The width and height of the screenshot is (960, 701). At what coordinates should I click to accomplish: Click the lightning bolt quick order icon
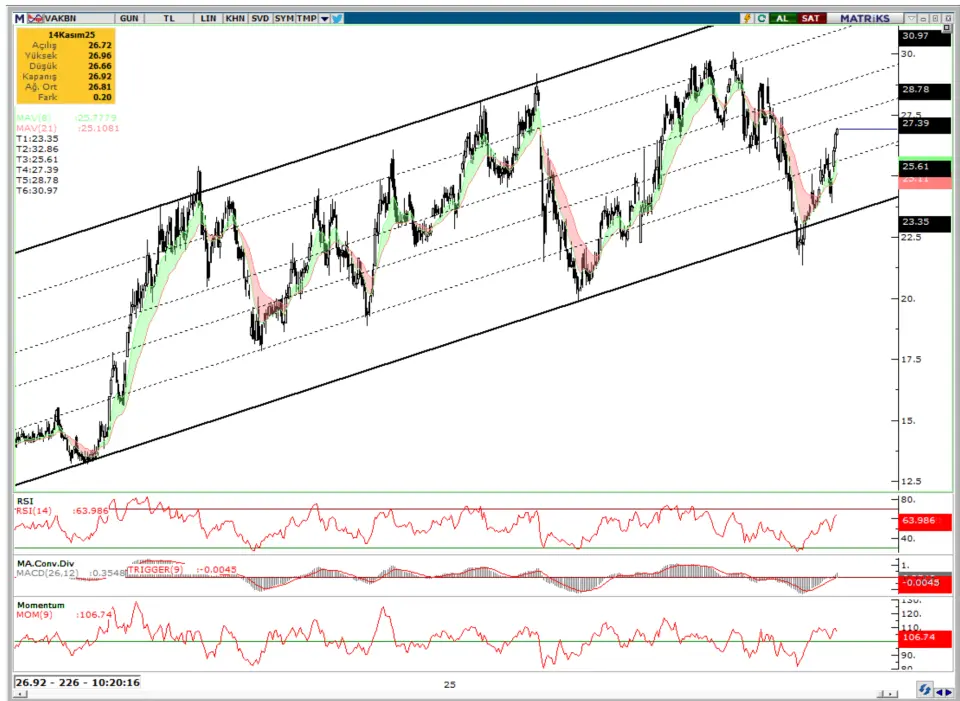747,18
